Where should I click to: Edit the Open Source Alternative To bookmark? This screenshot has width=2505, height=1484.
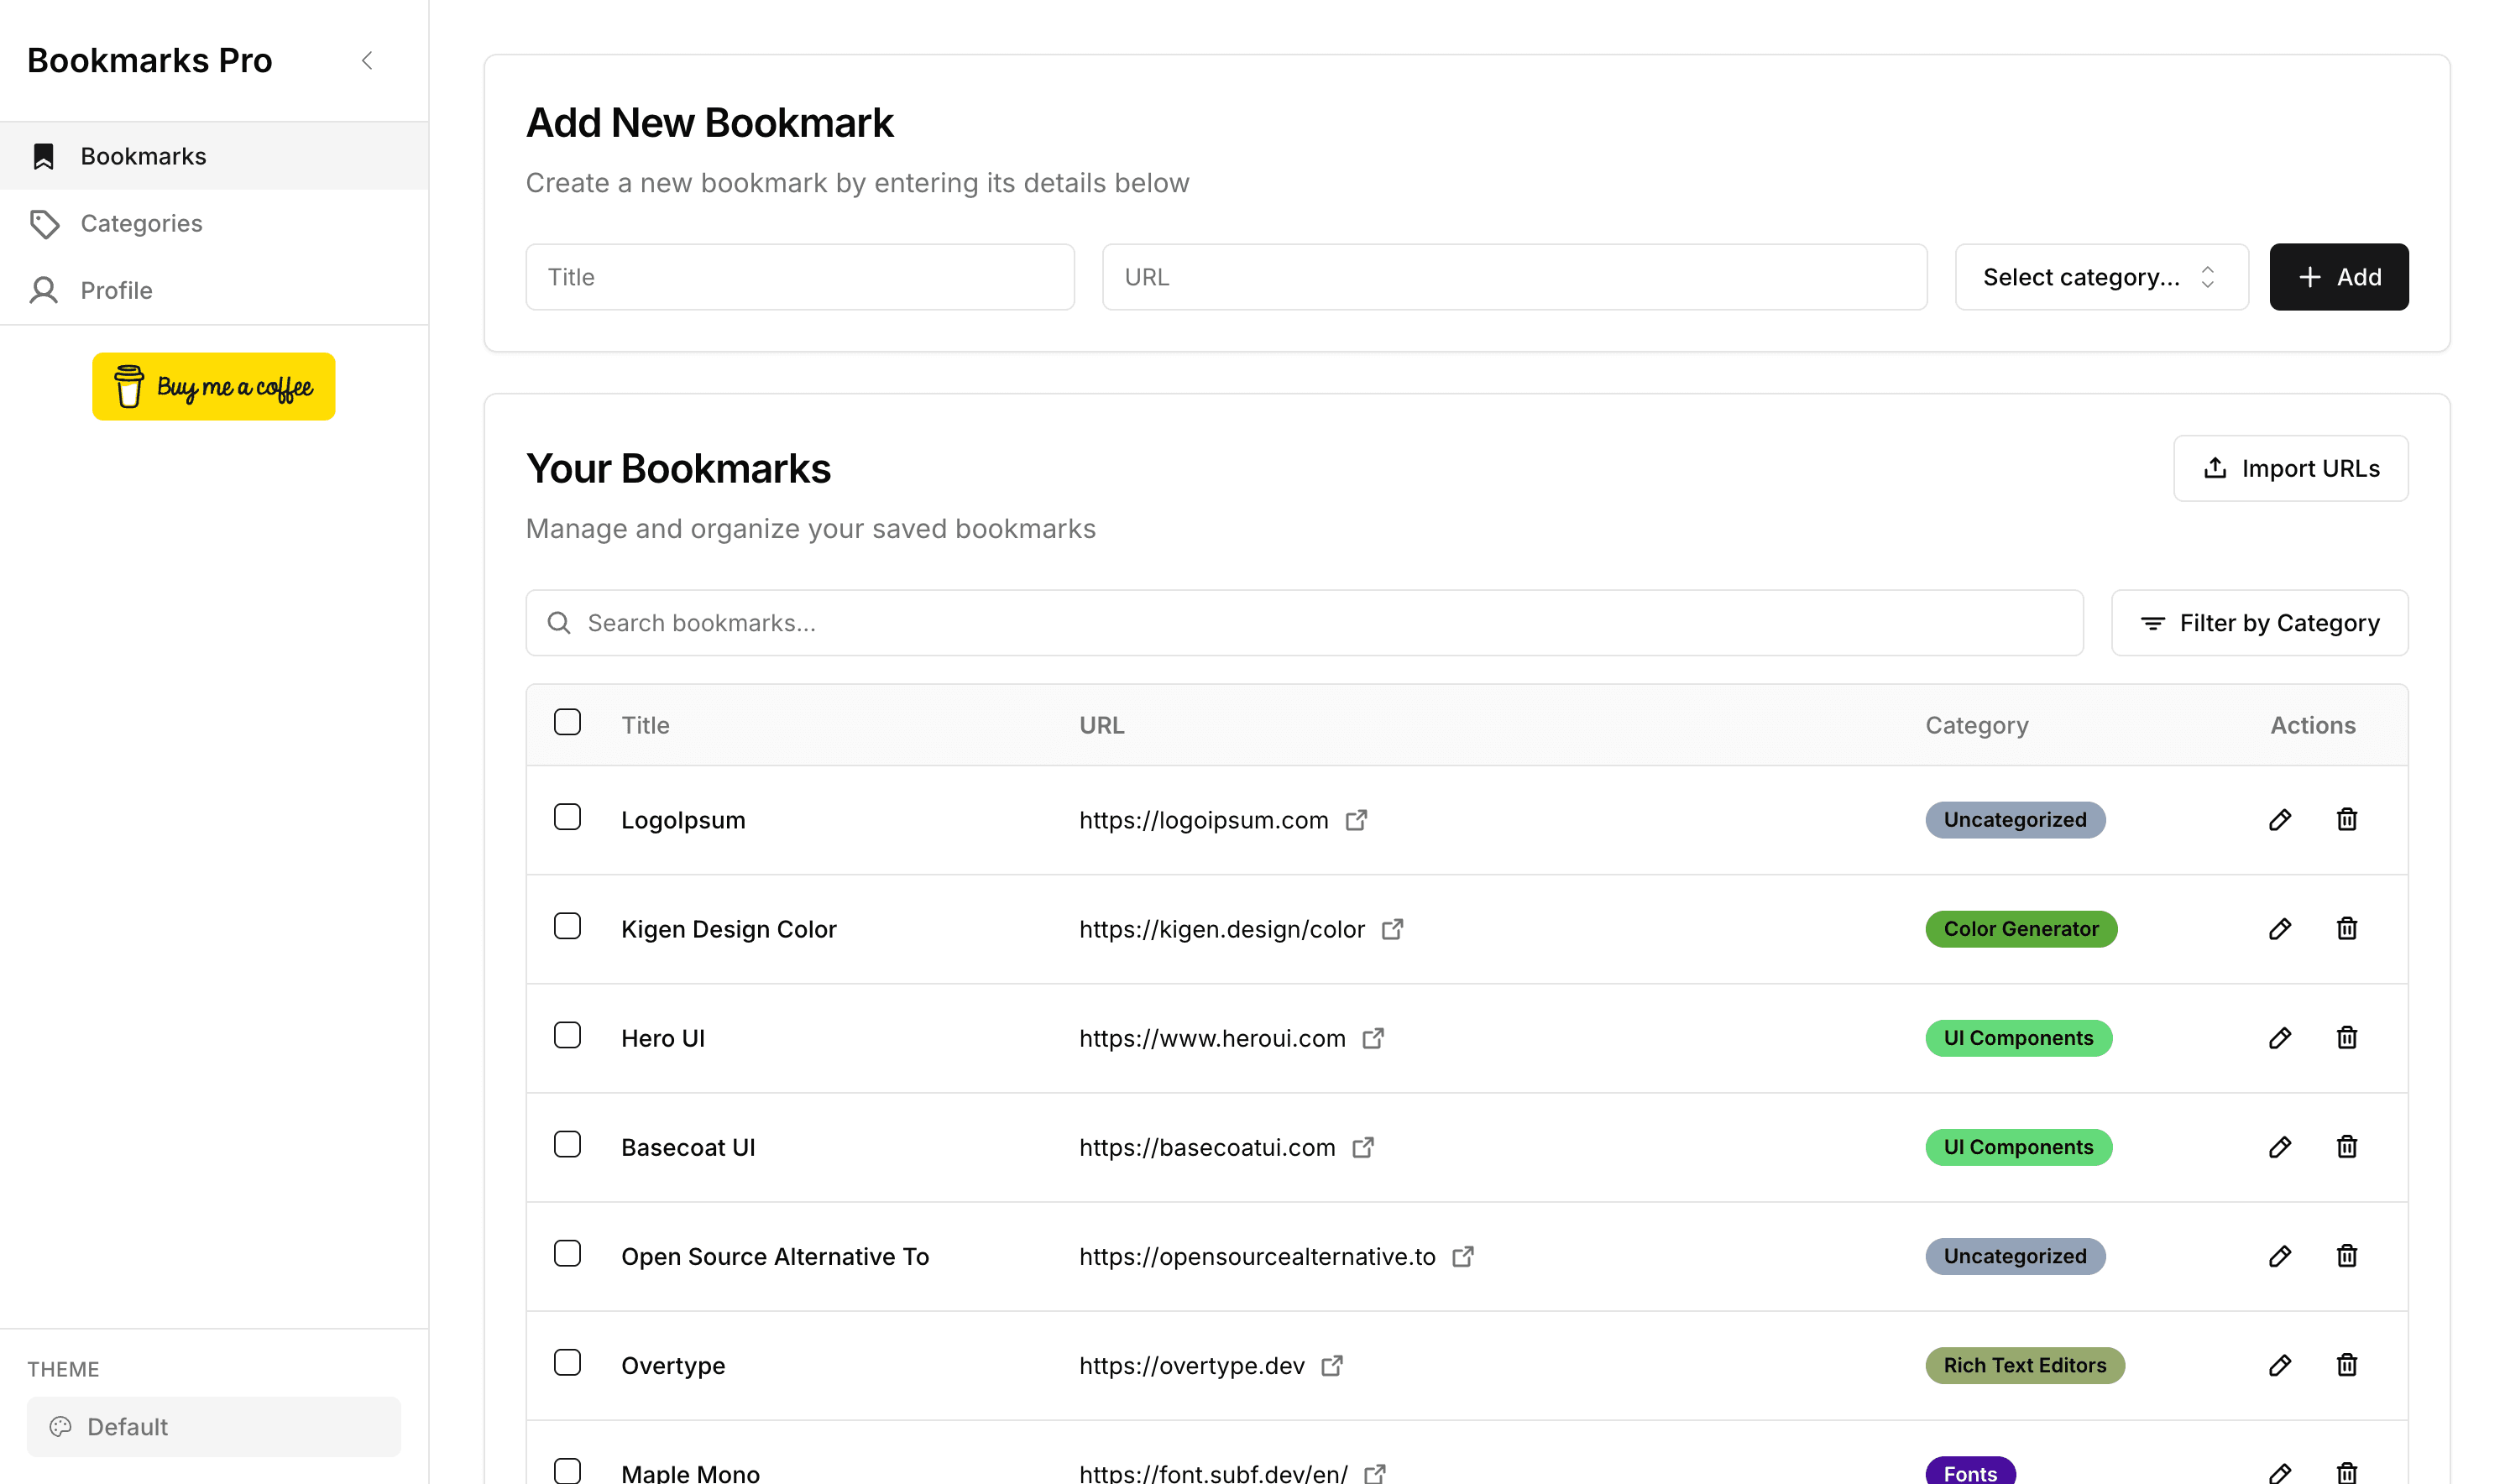coord(2279,1256)
